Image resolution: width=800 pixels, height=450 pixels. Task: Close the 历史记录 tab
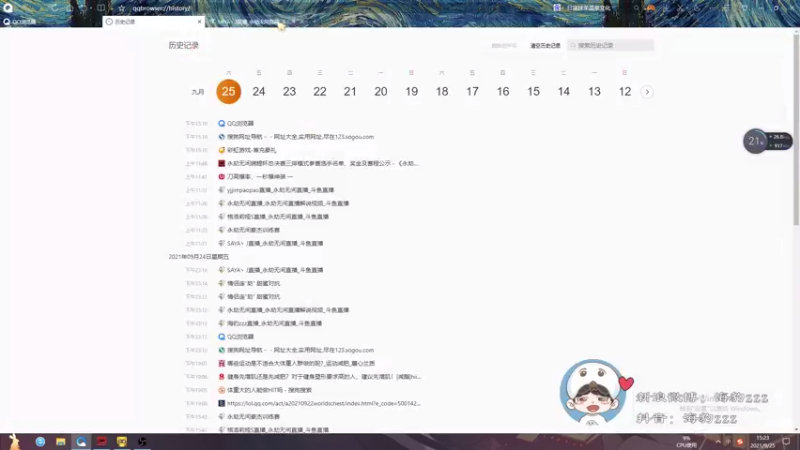(199, 22)
